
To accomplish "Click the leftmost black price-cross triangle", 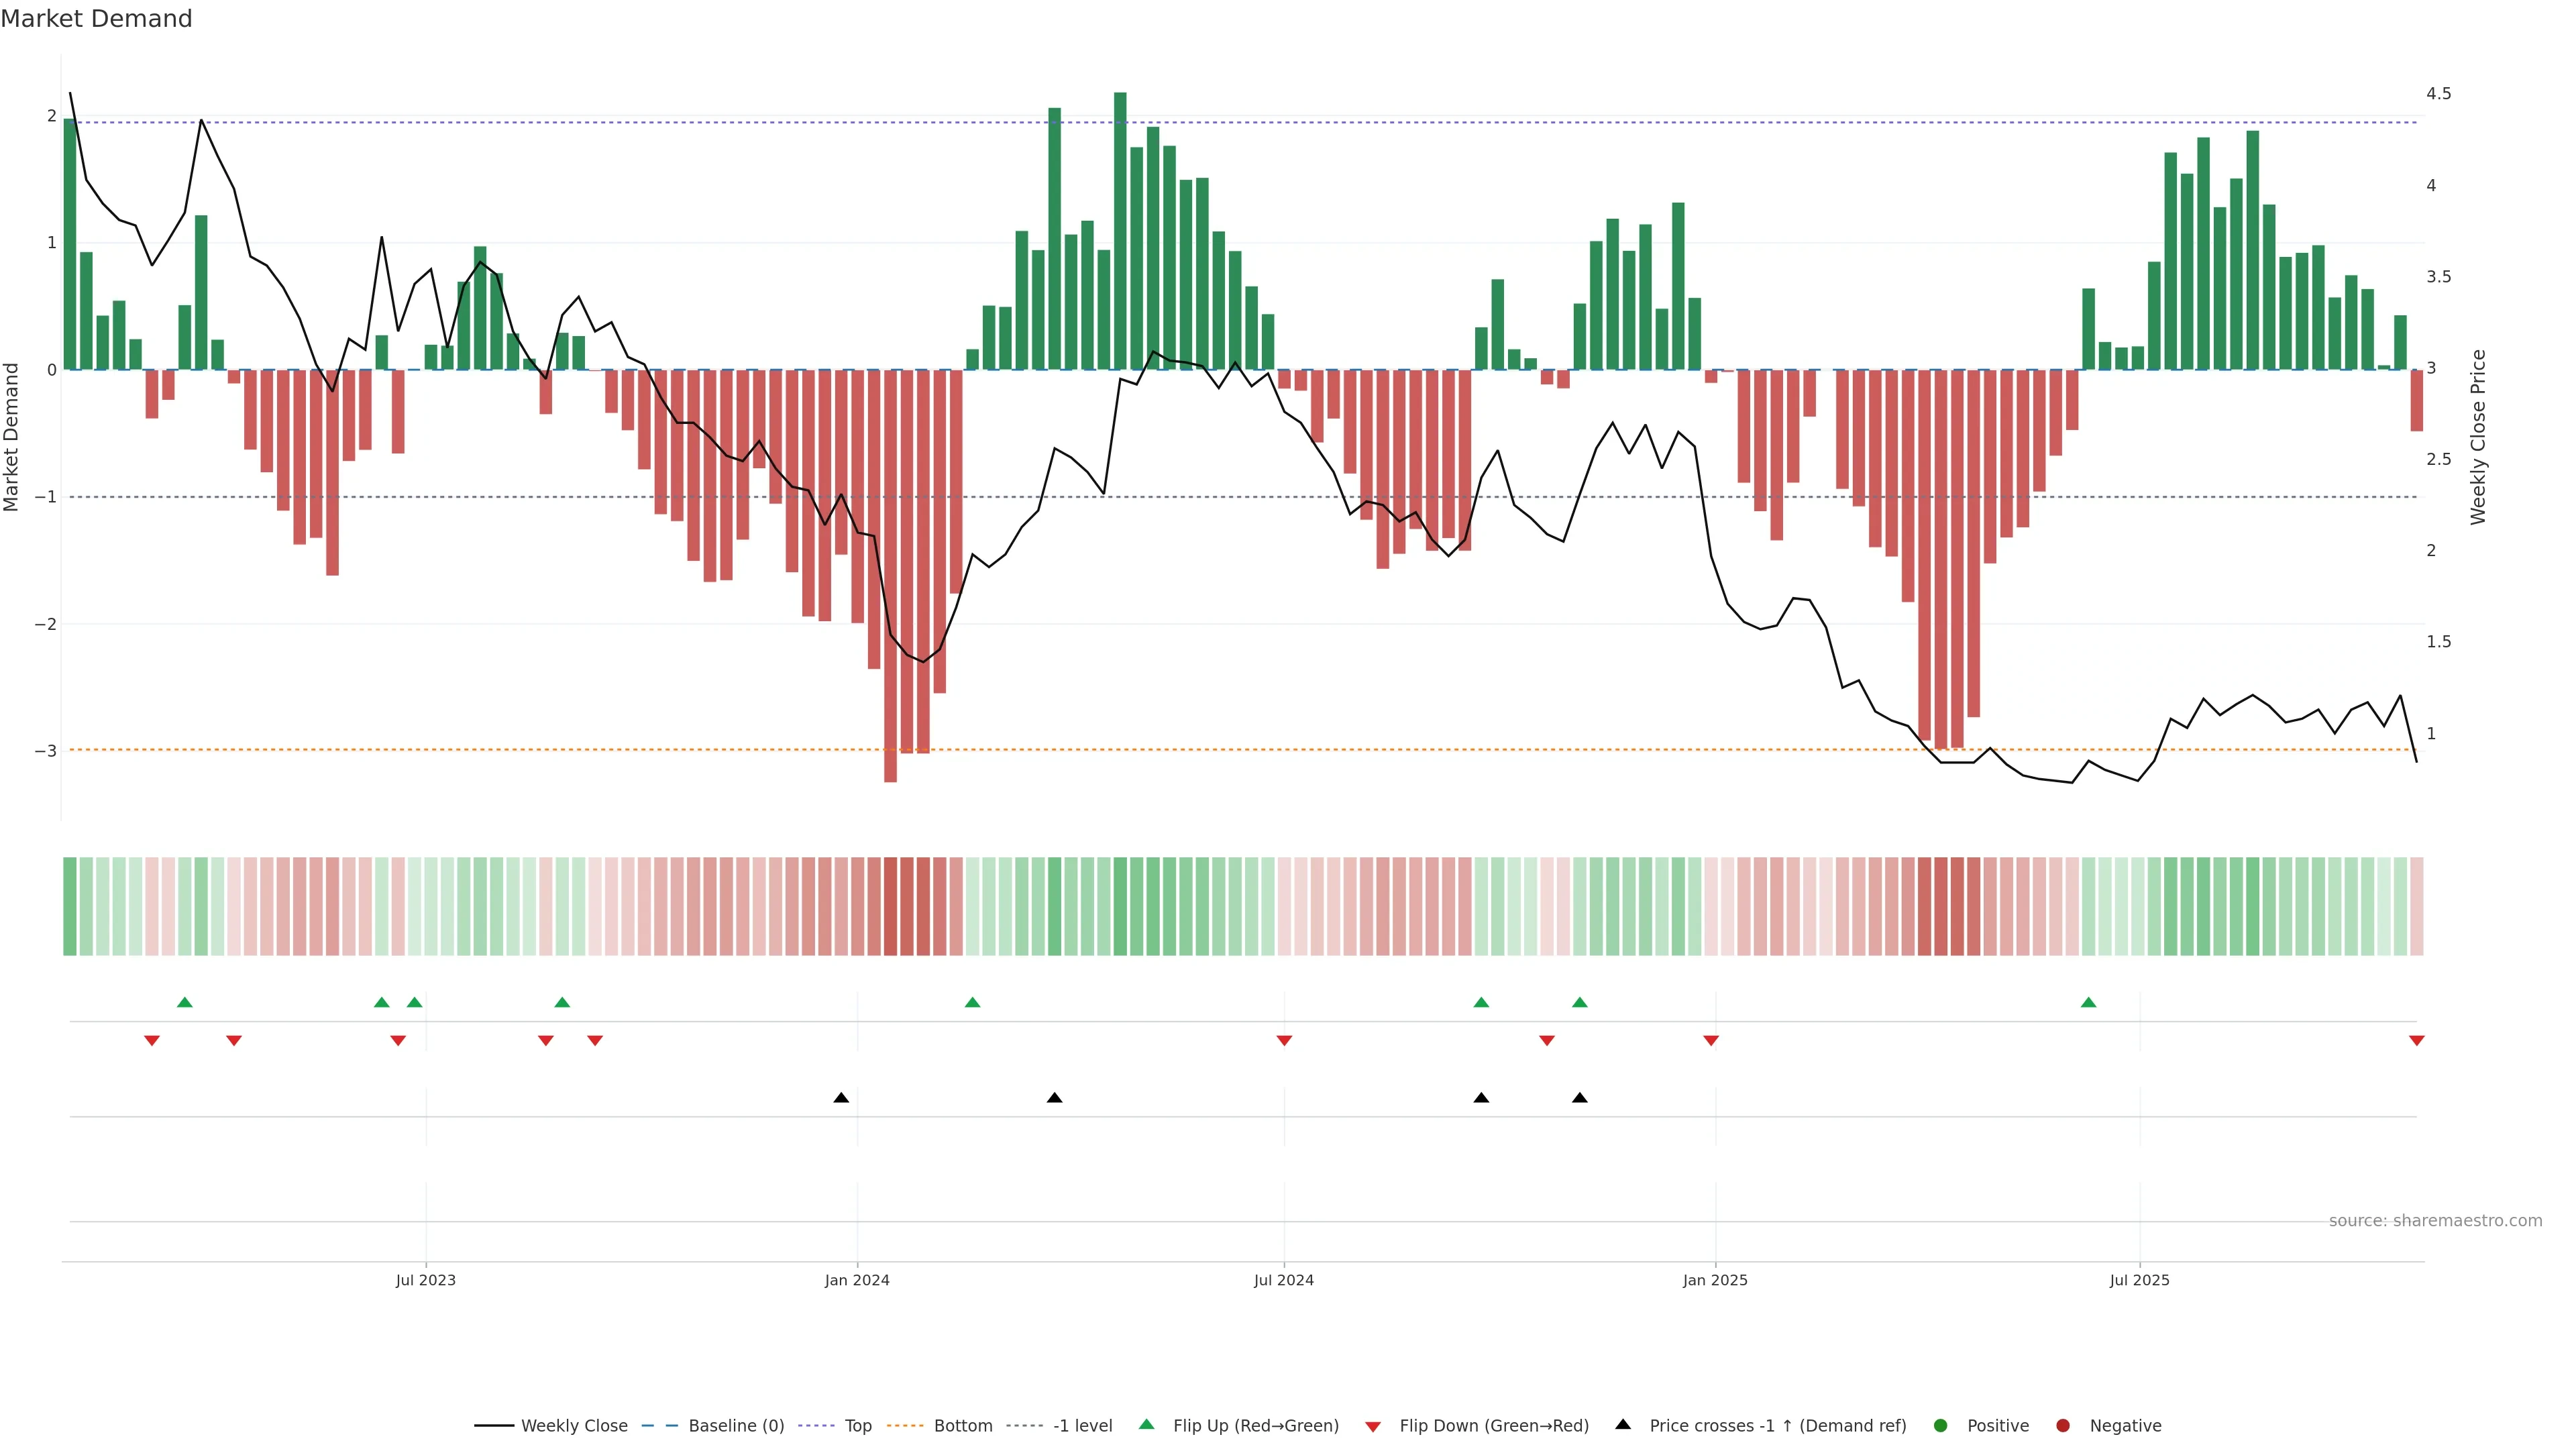I will 841,1098.
